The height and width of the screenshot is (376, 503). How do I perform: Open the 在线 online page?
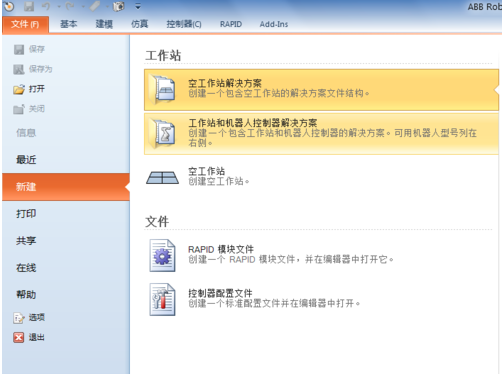pos(26,268)
